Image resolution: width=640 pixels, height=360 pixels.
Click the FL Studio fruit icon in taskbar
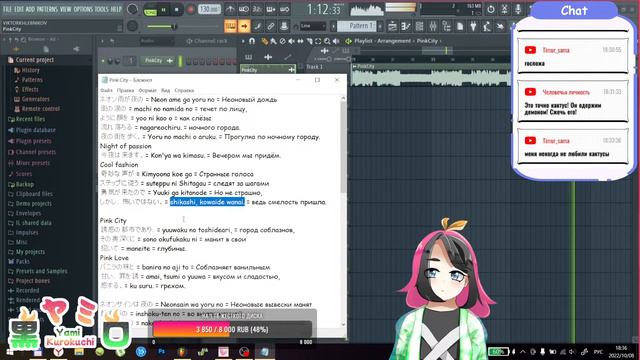point(182,352)
